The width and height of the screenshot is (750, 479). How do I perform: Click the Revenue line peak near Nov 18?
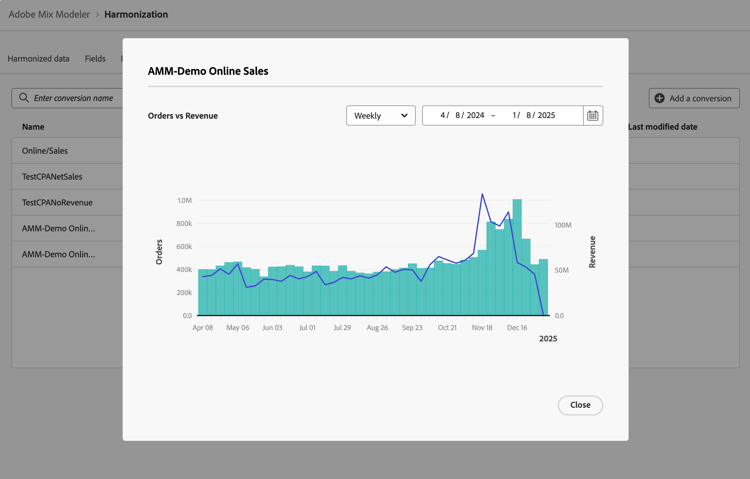[482, 194]
